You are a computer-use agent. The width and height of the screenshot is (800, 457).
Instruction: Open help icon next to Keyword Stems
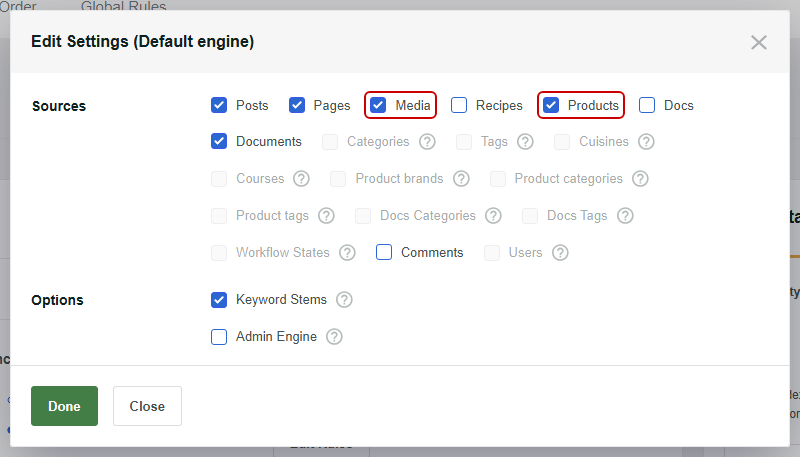(344, 300)
